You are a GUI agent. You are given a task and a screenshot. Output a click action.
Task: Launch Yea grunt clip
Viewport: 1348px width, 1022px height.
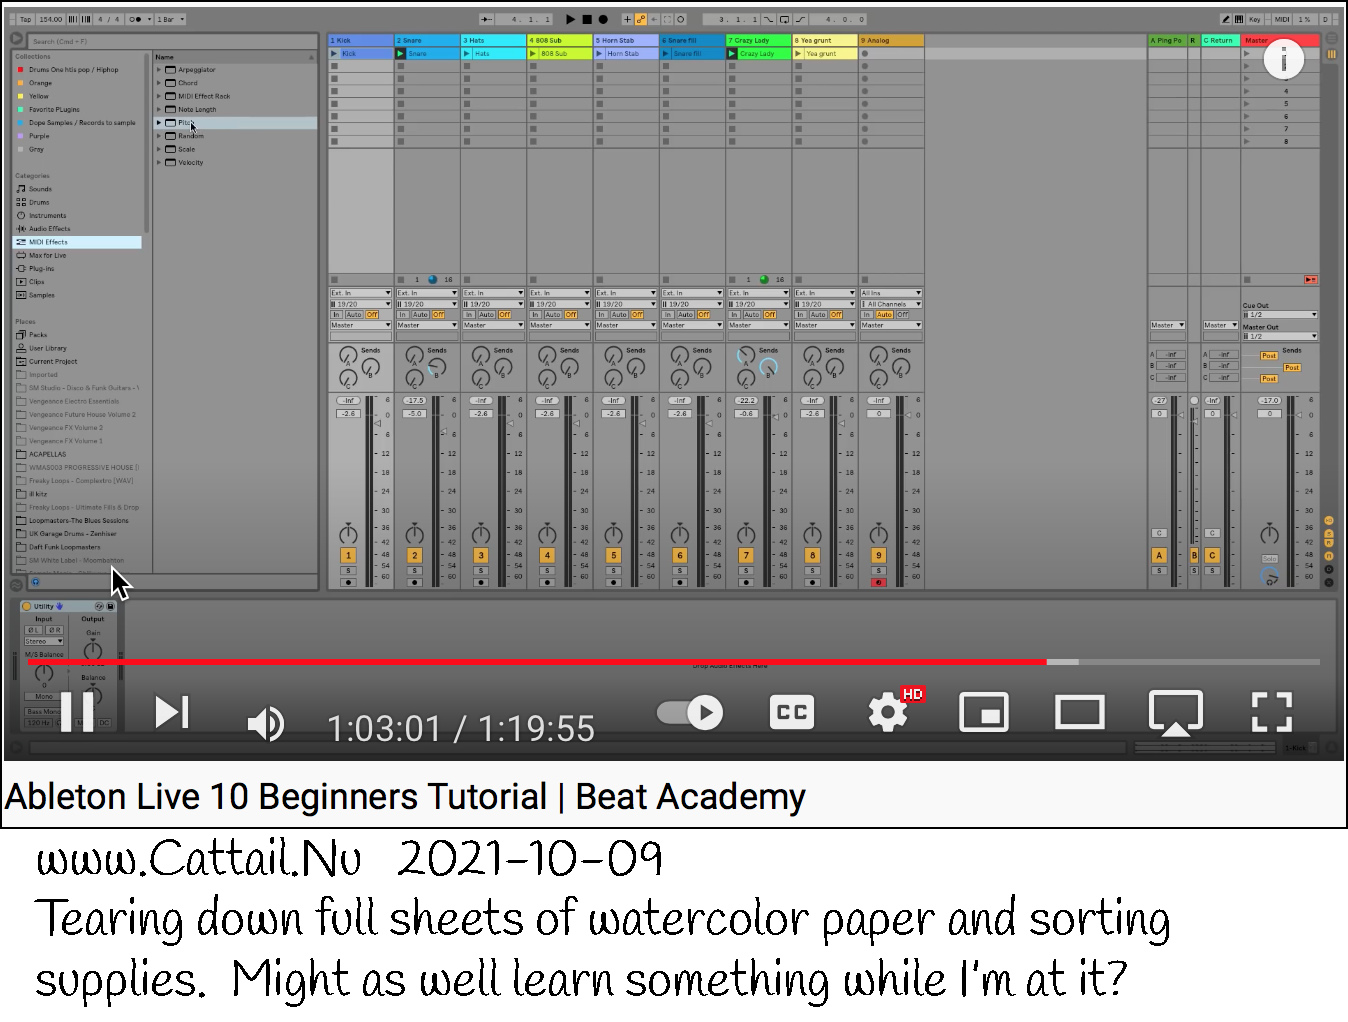pyautogui.click(x=798, y=54)
